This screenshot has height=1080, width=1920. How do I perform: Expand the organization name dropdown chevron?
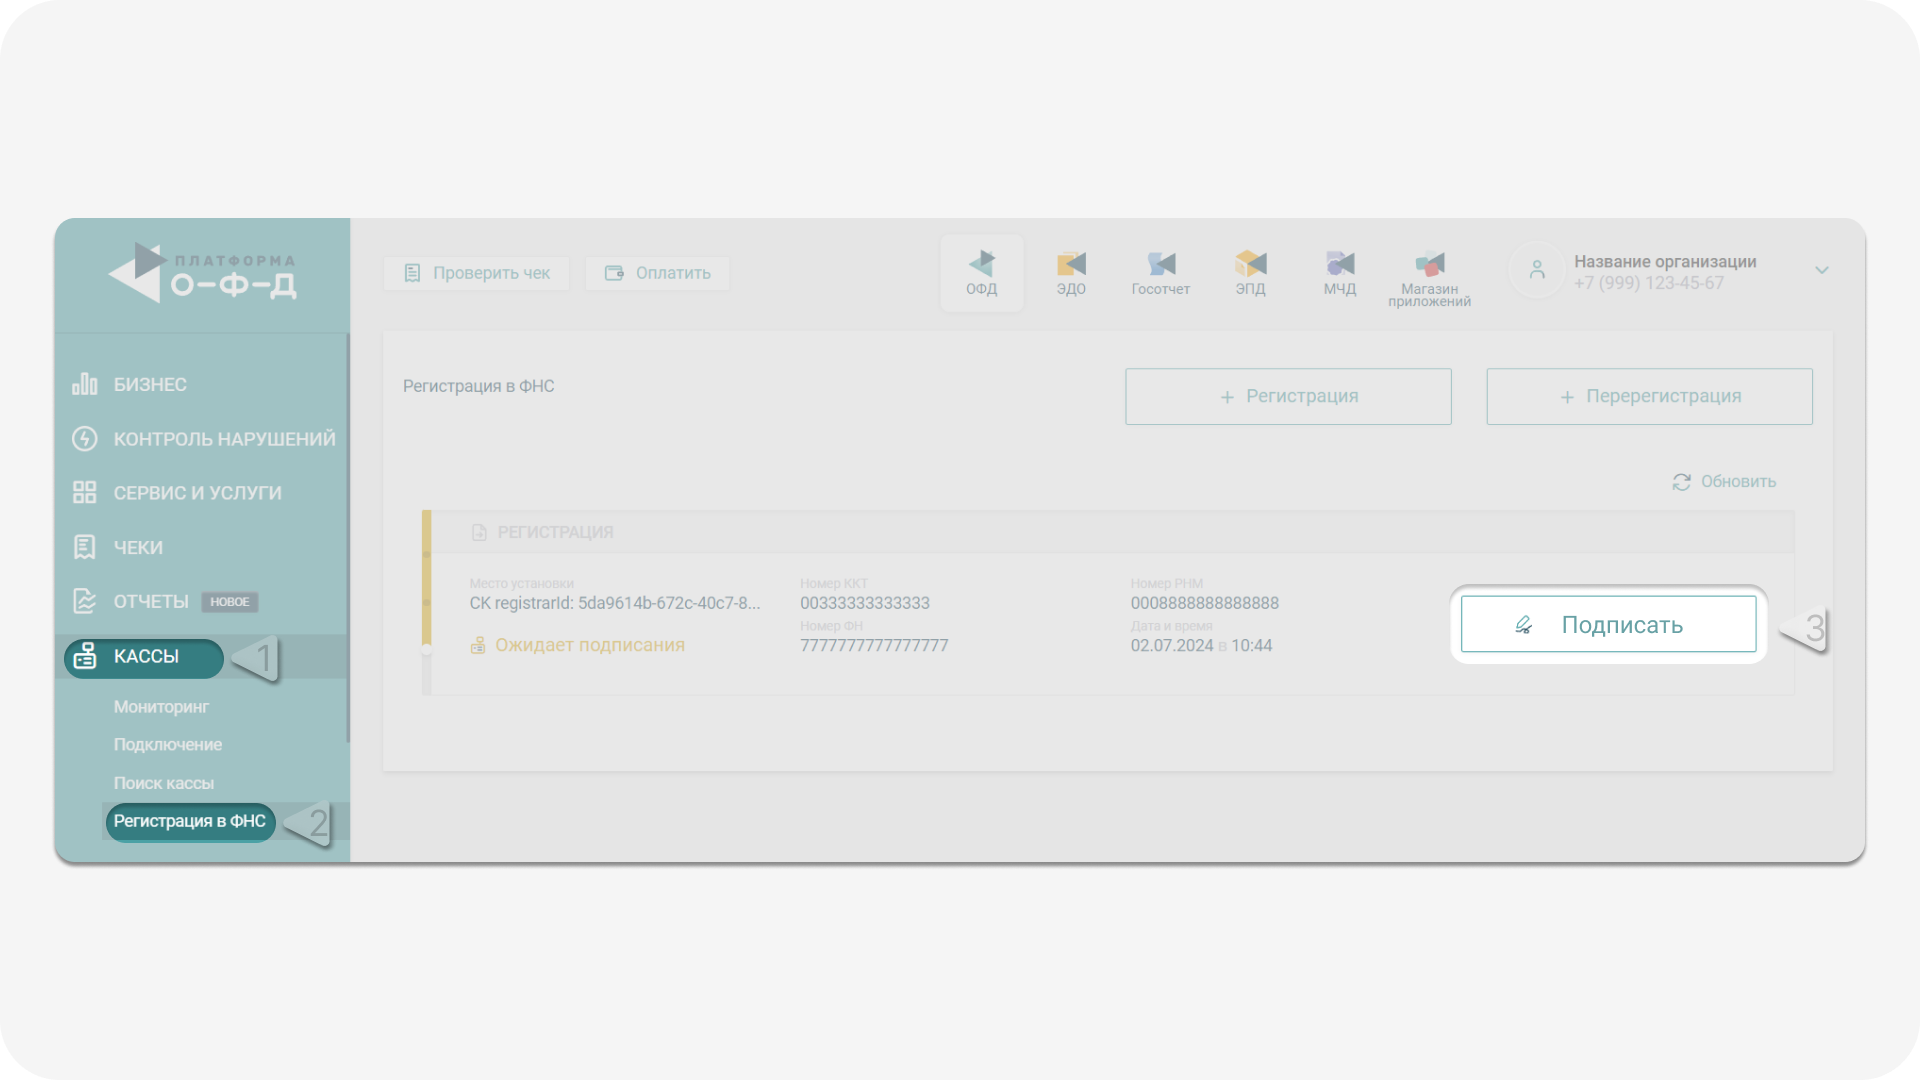coord(1821,270)
